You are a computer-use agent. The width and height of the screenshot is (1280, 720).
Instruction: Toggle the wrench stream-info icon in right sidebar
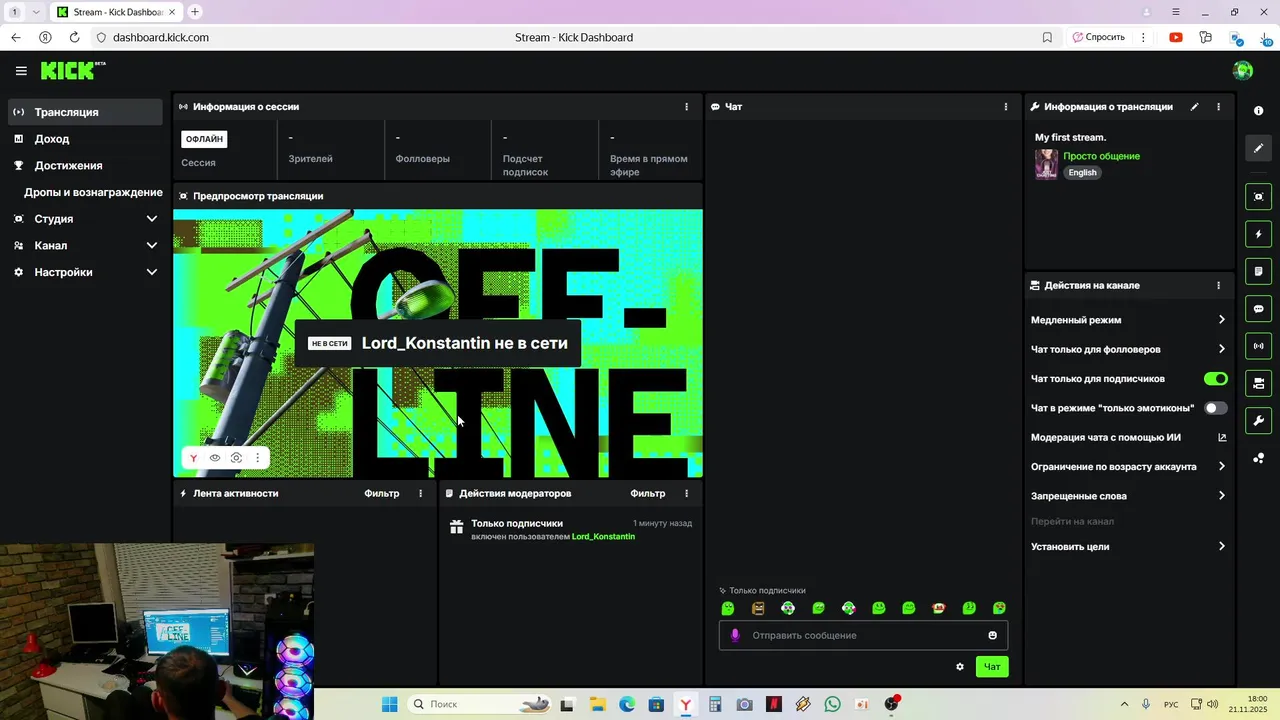(1259, 420)
